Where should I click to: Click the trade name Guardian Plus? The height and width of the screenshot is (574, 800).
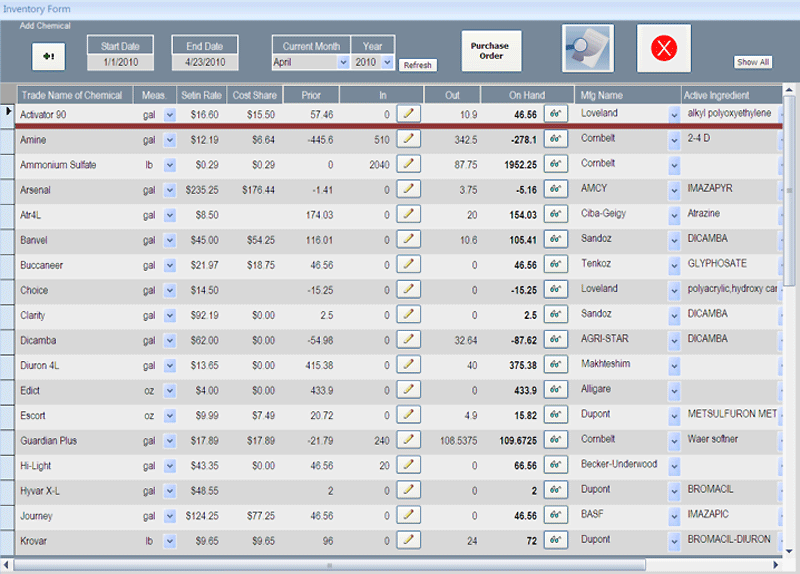pyautogui.click(x=48, y=440)
